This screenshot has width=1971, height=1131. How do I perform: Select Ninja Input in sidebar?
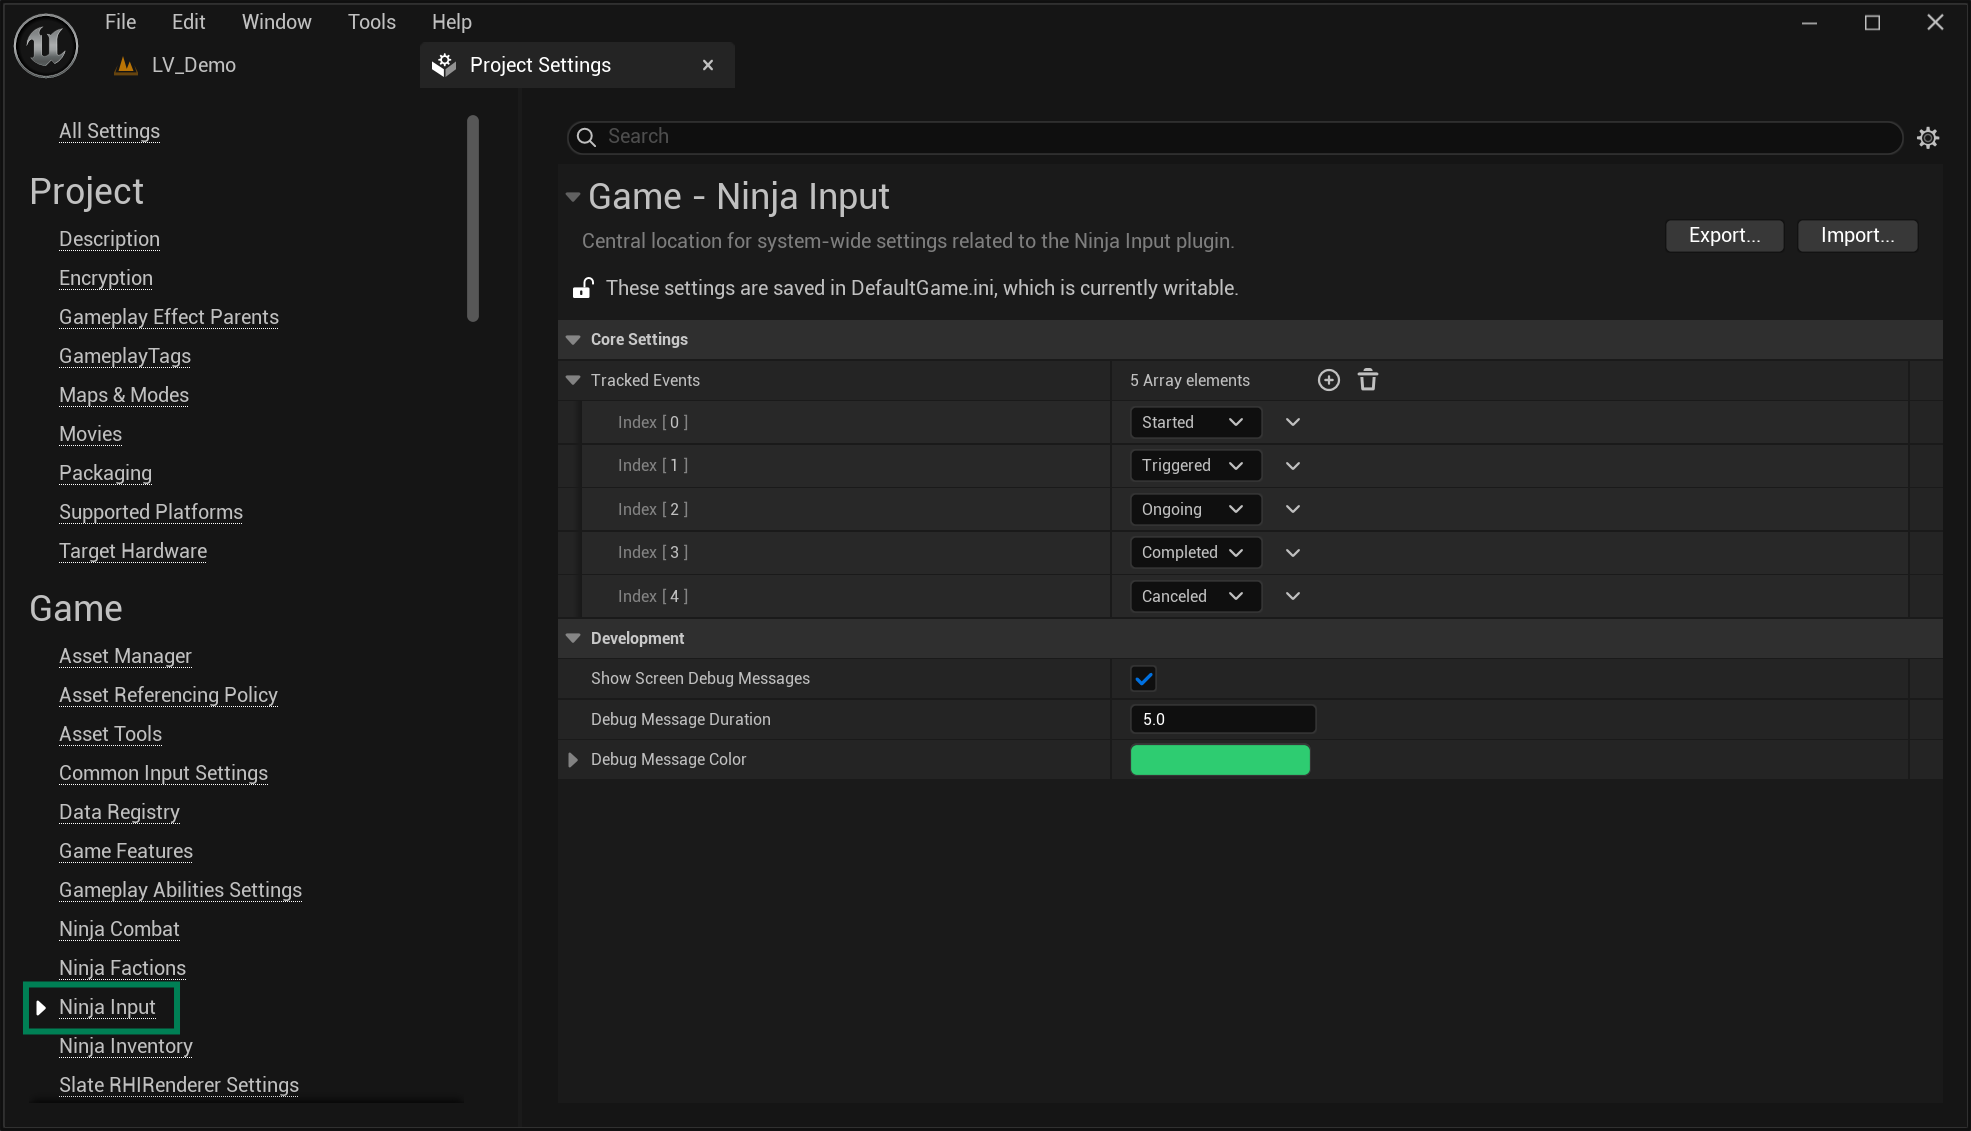pyautogui.click(x=107, y=1007)
